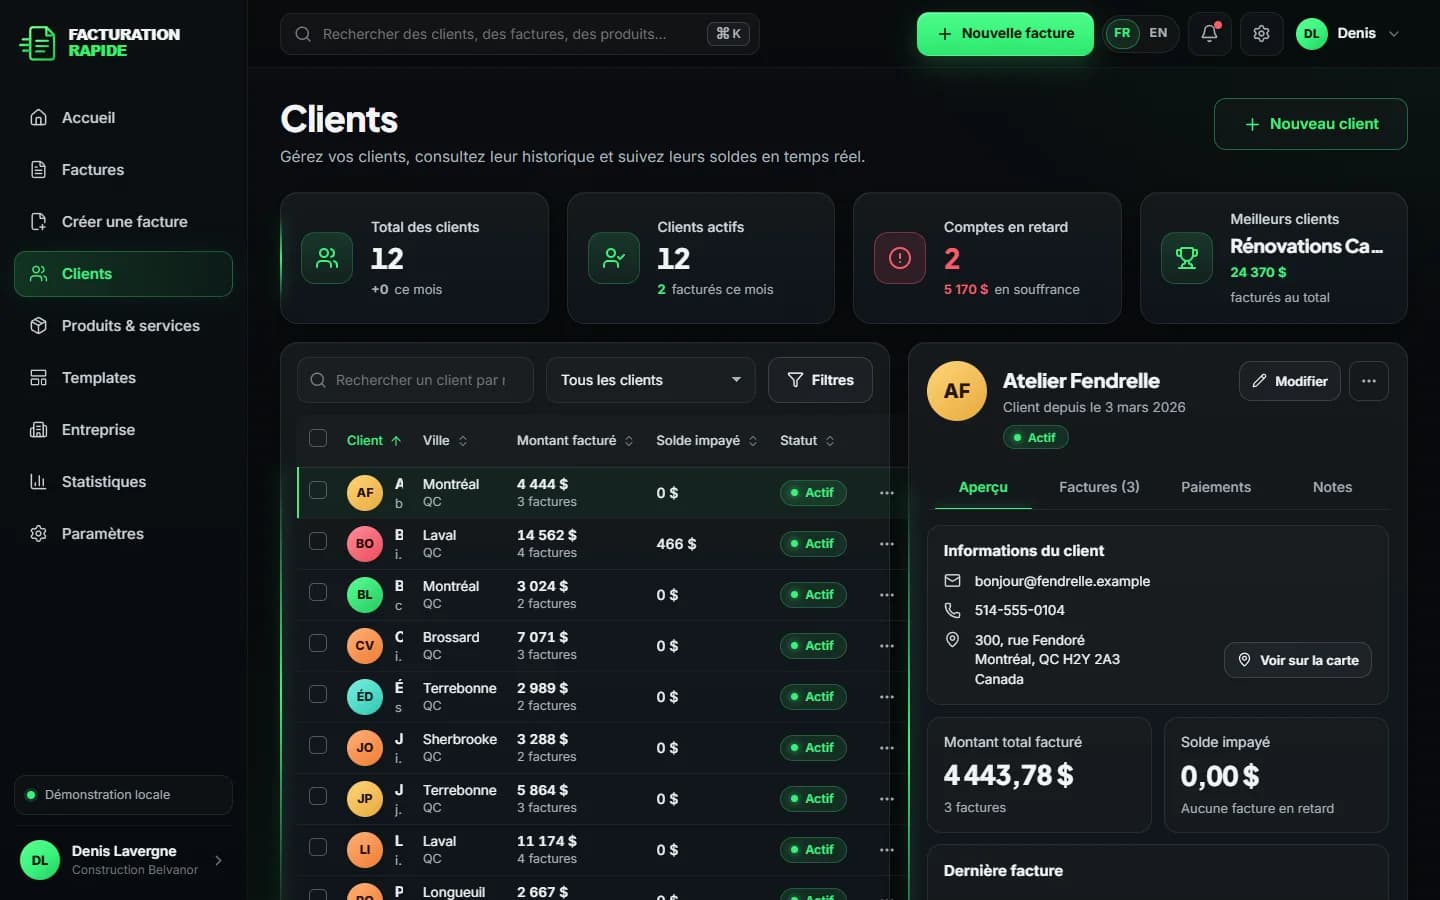The image size is (1440, 900).
Task: Click the phone icon beside 514-555-0104
Action: (952, 610)
